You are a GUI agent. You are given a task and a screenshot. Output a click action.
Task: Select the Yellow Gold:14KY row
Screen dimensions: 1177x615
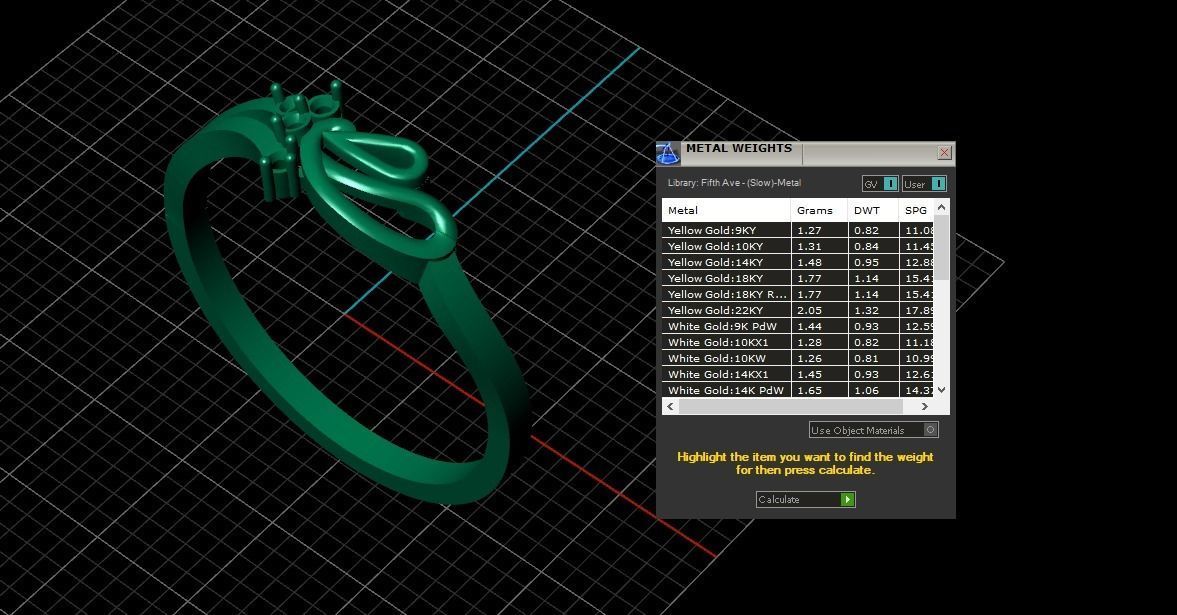[x=798, y=262]
